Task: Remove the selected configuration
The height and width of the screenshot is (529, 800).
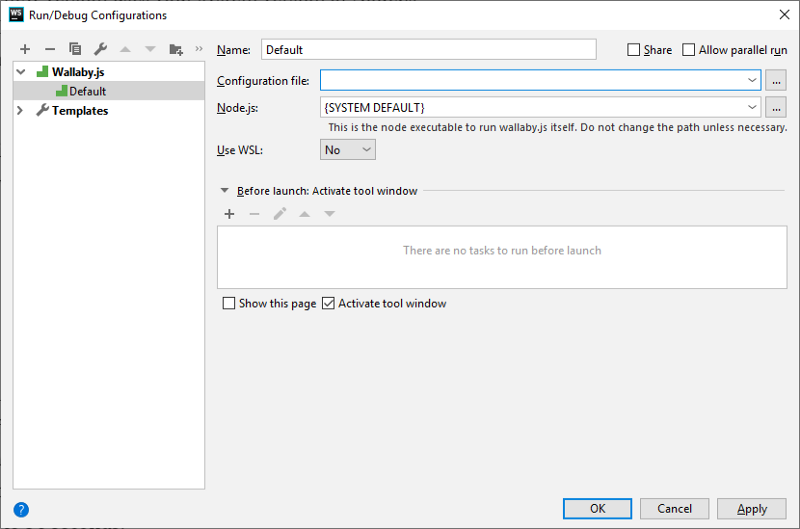Action: click(x=50, y=49)
